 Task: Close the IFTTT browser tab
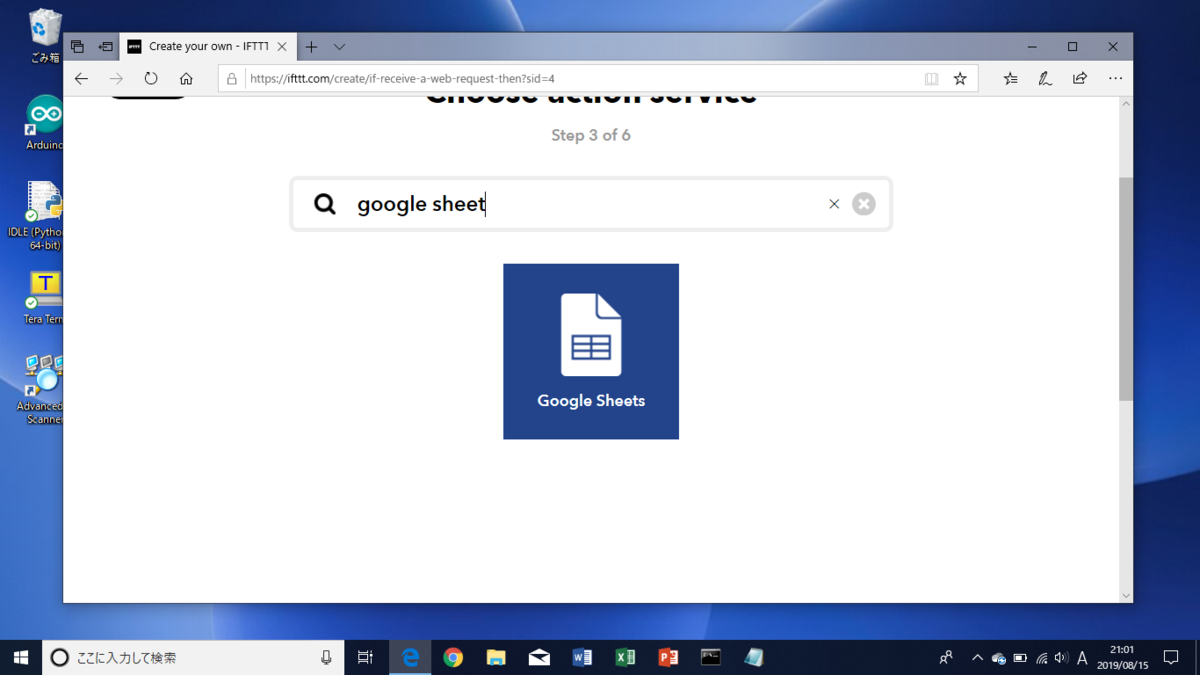point(282,47)
